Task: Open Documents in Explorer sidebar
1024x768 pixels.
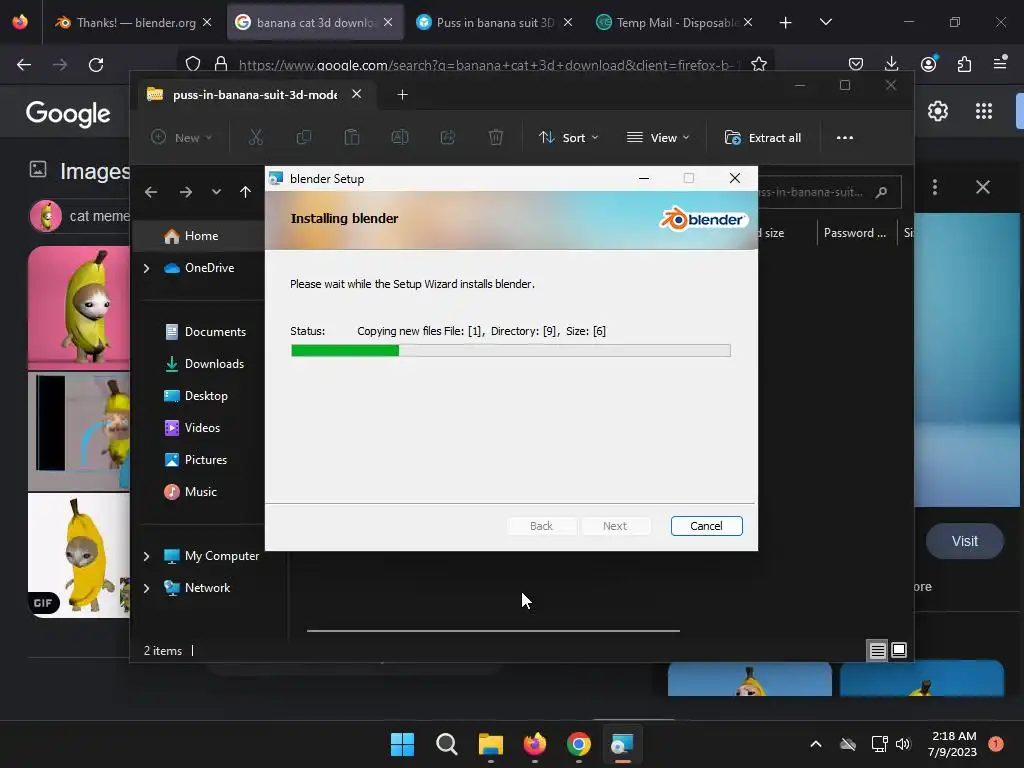Action: point(205,332)
